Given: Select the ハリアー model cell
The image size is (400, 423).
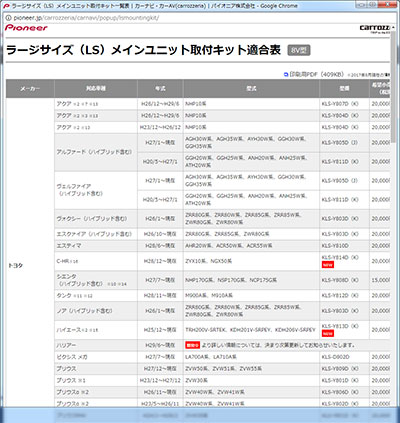Looking at the screenshot, I should click(x=96, y=345).
